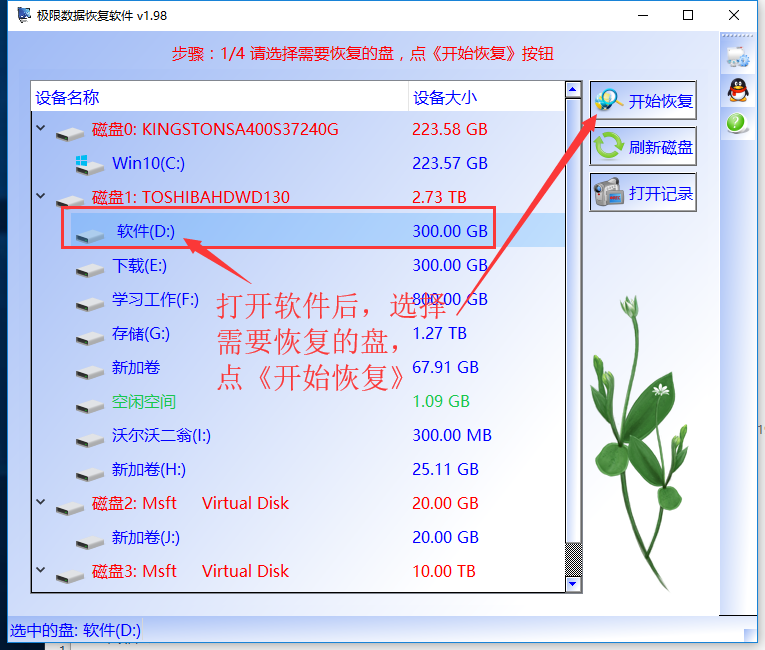
Task: Click the settings gear icon in sidebar
Action: (x=738, y=57)
